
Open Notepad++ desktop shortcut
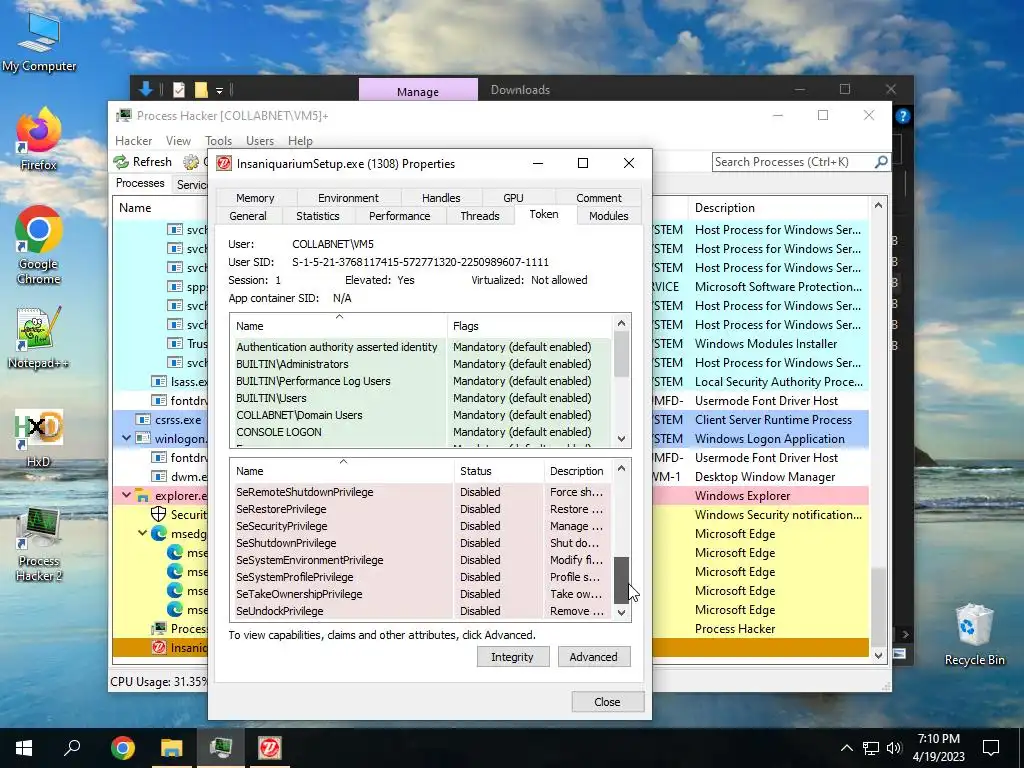tap(39, 337)
